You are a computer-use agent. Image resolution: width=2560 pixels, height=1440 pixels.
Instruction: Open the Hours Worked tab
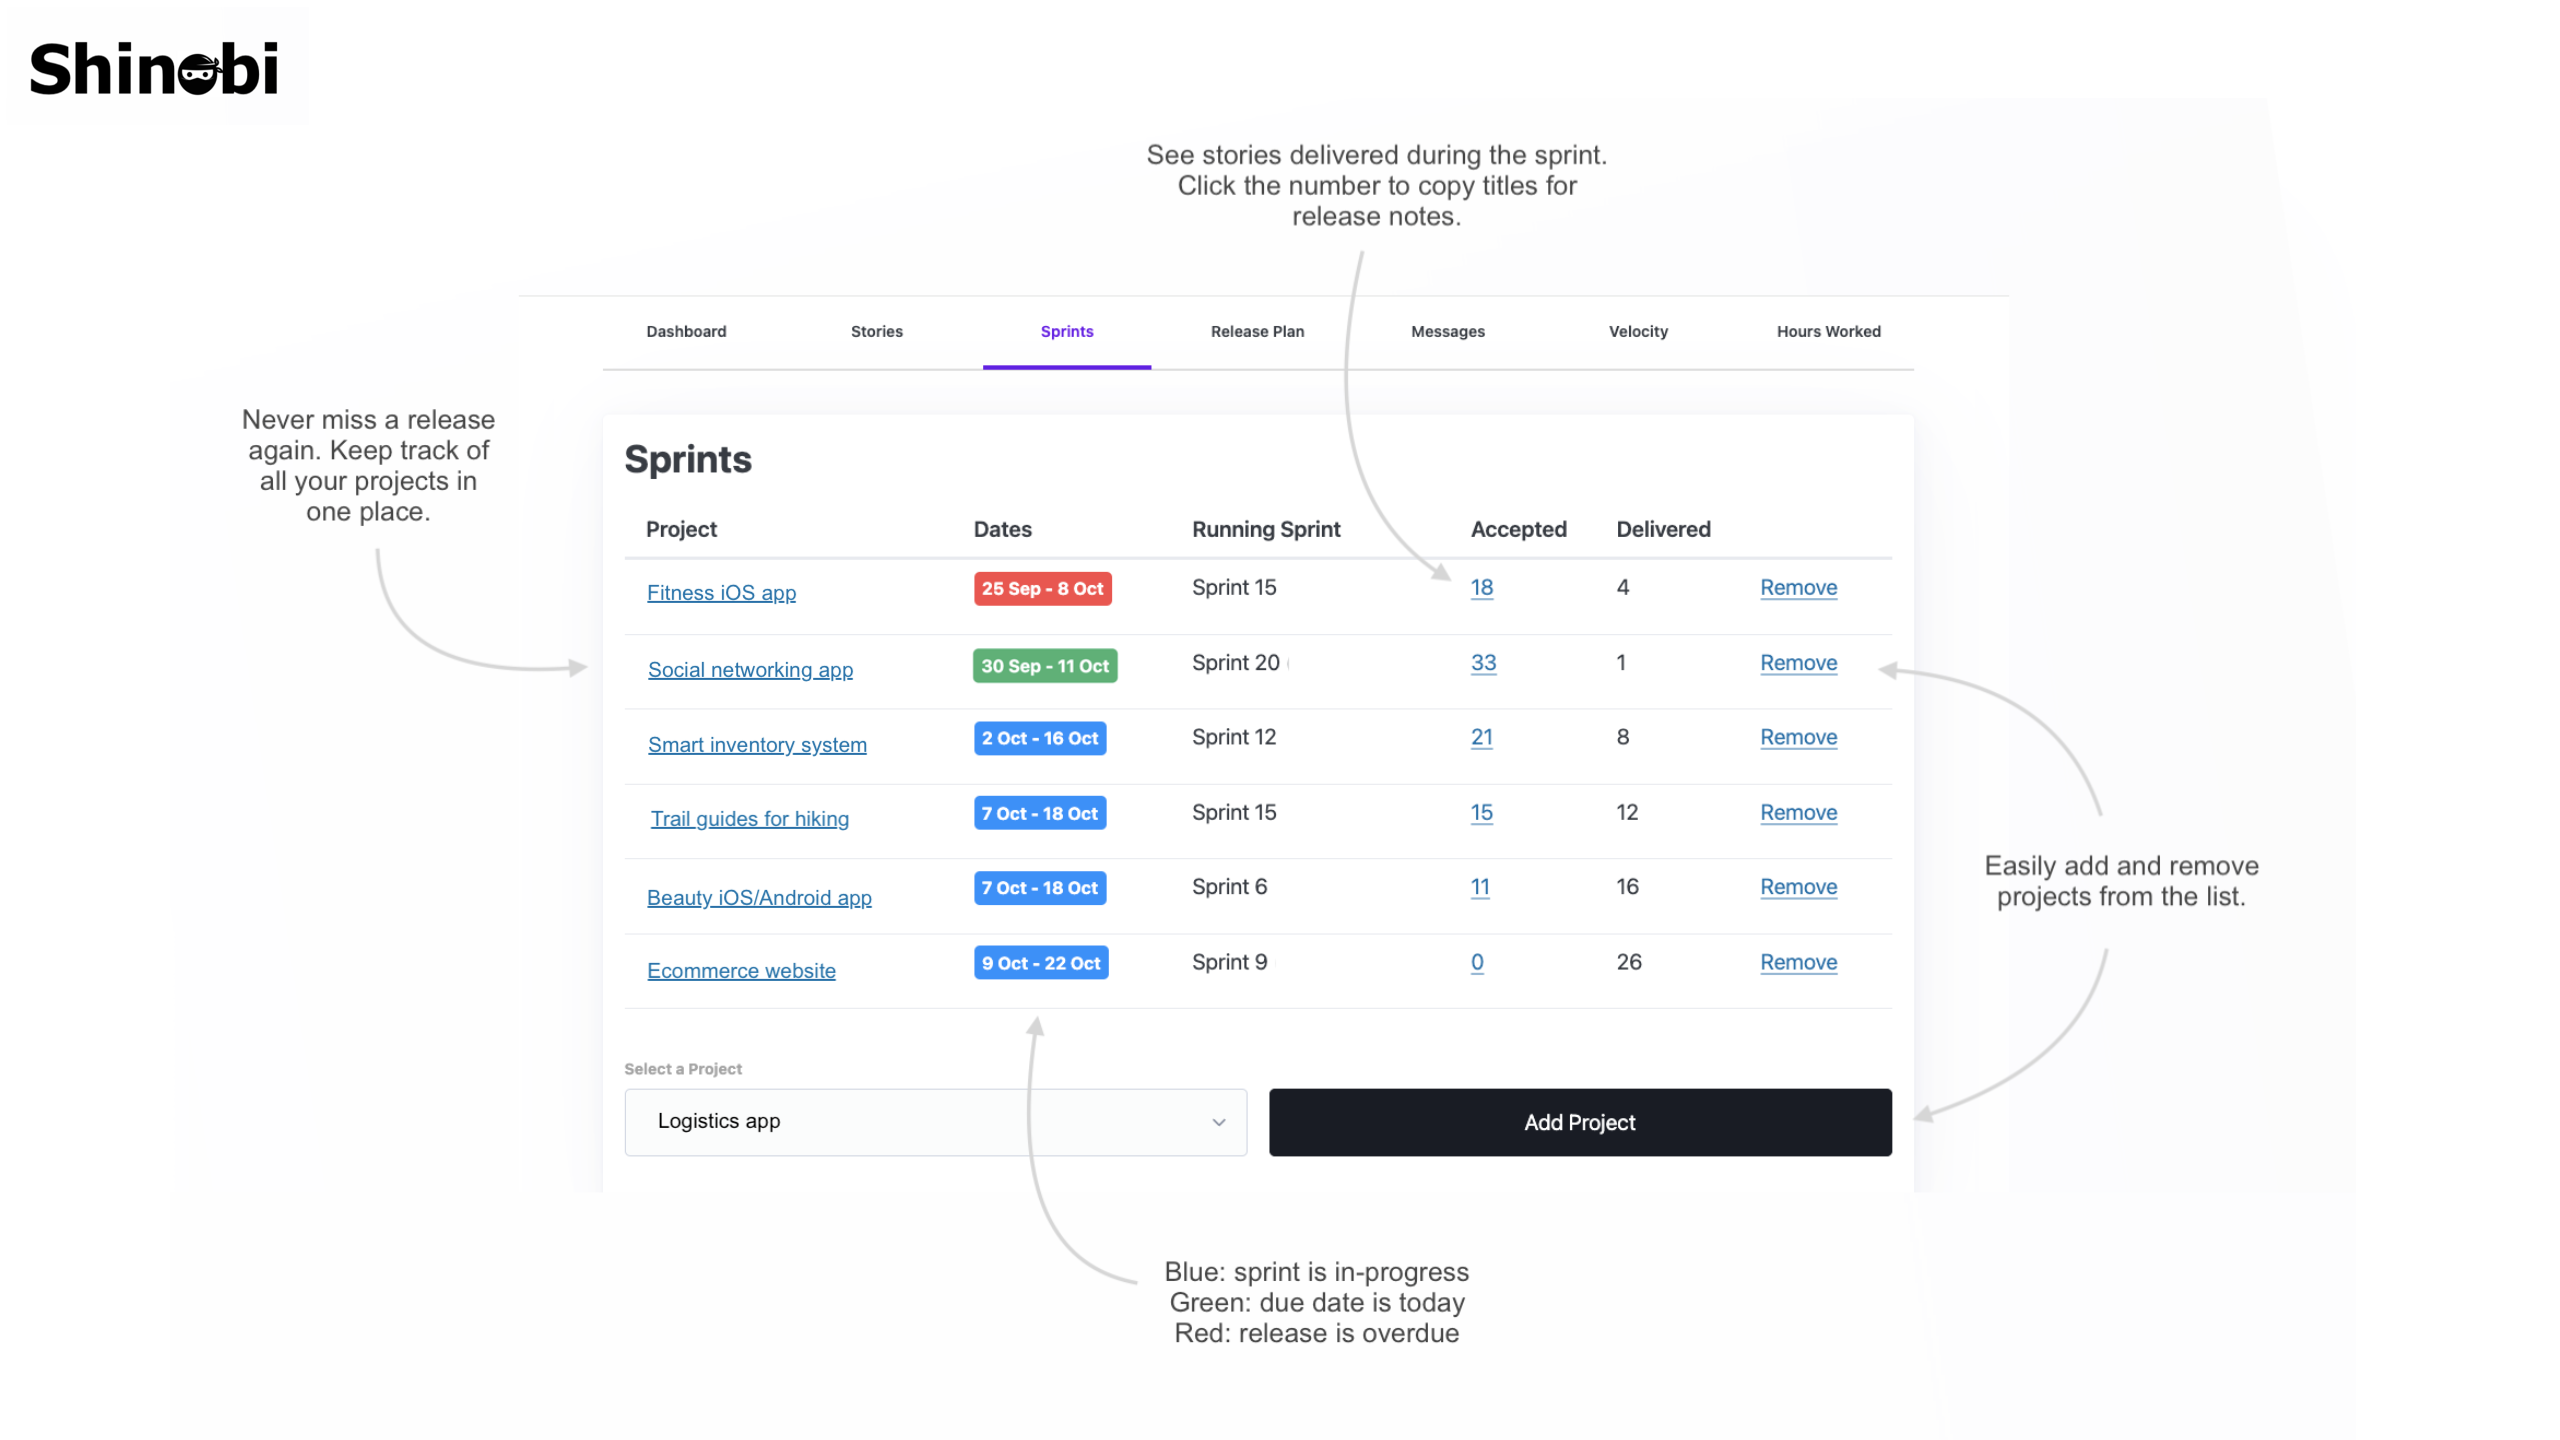click(1828, 331)
